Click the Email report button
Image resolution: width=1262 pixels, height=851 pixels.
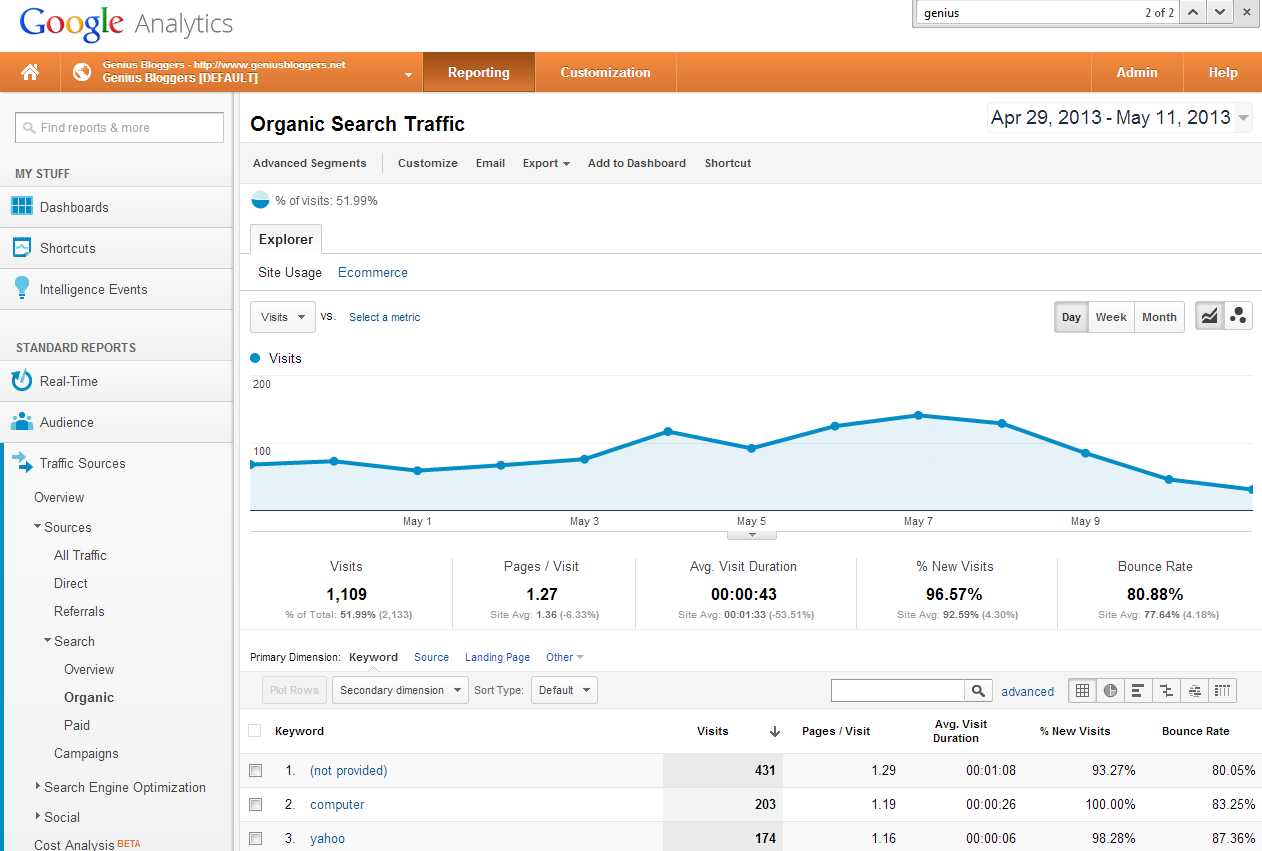(490, 163)
